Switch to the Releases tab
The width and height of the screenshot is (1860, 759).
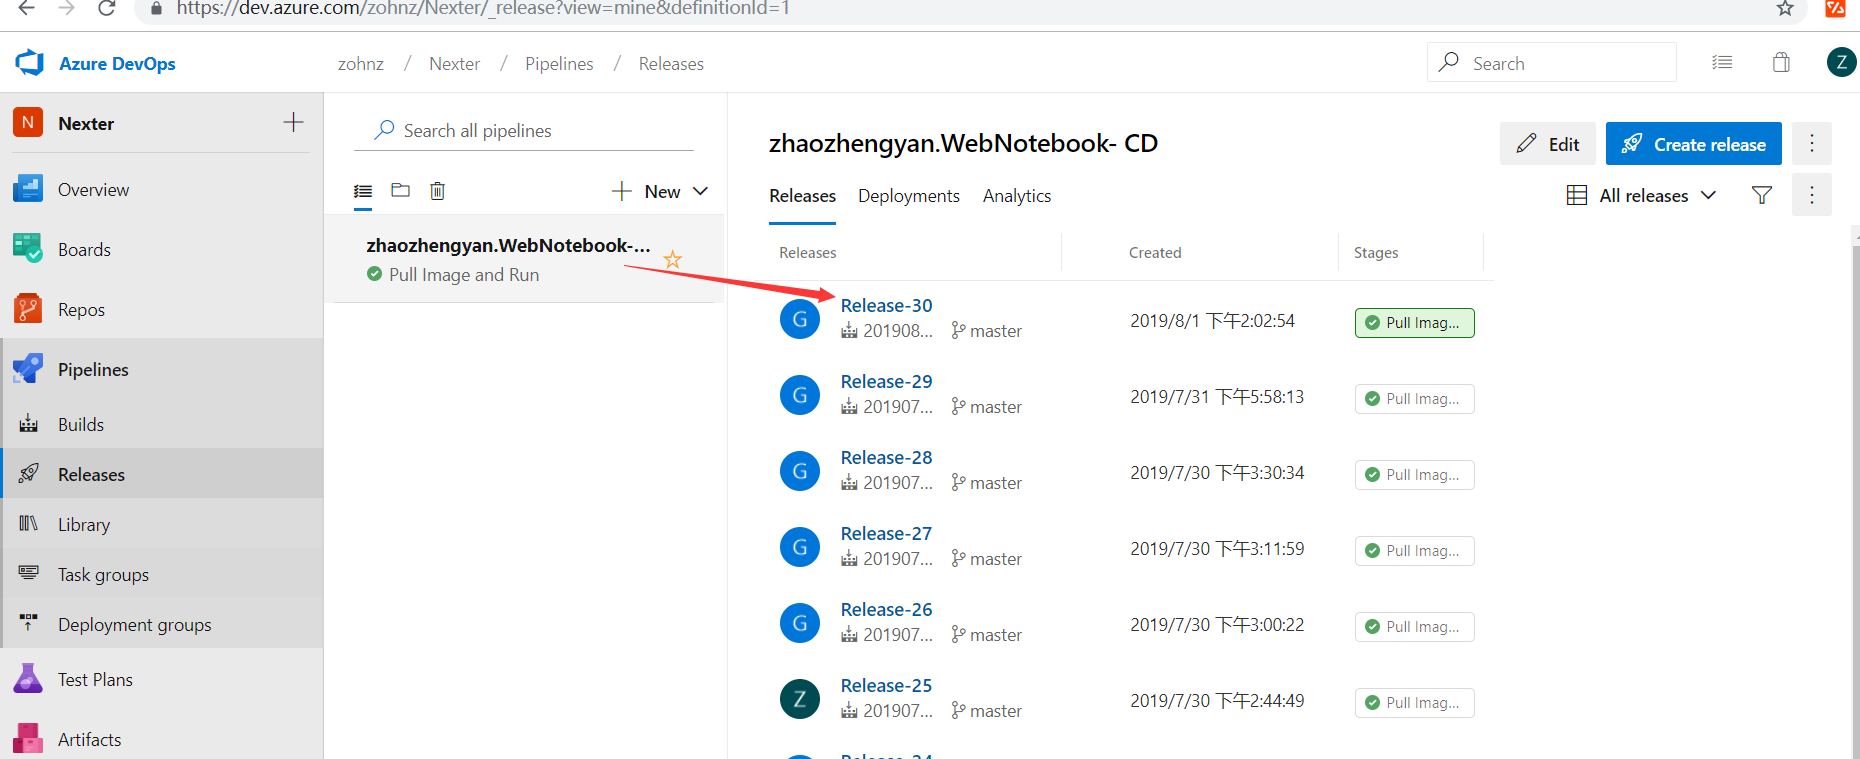[x=802, y=196]
